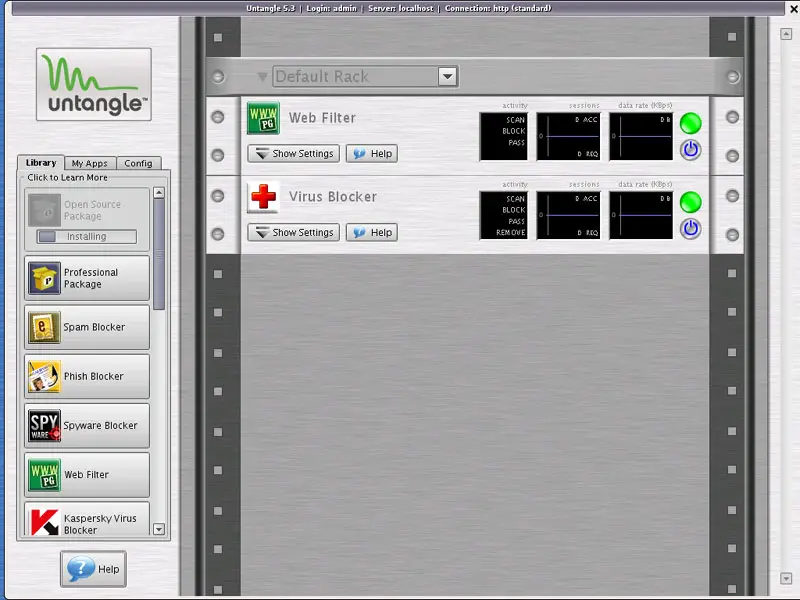Click the library list scrollbar thumb
The height and width of the screenshot is (600, 800).
[x=159, y=255]
